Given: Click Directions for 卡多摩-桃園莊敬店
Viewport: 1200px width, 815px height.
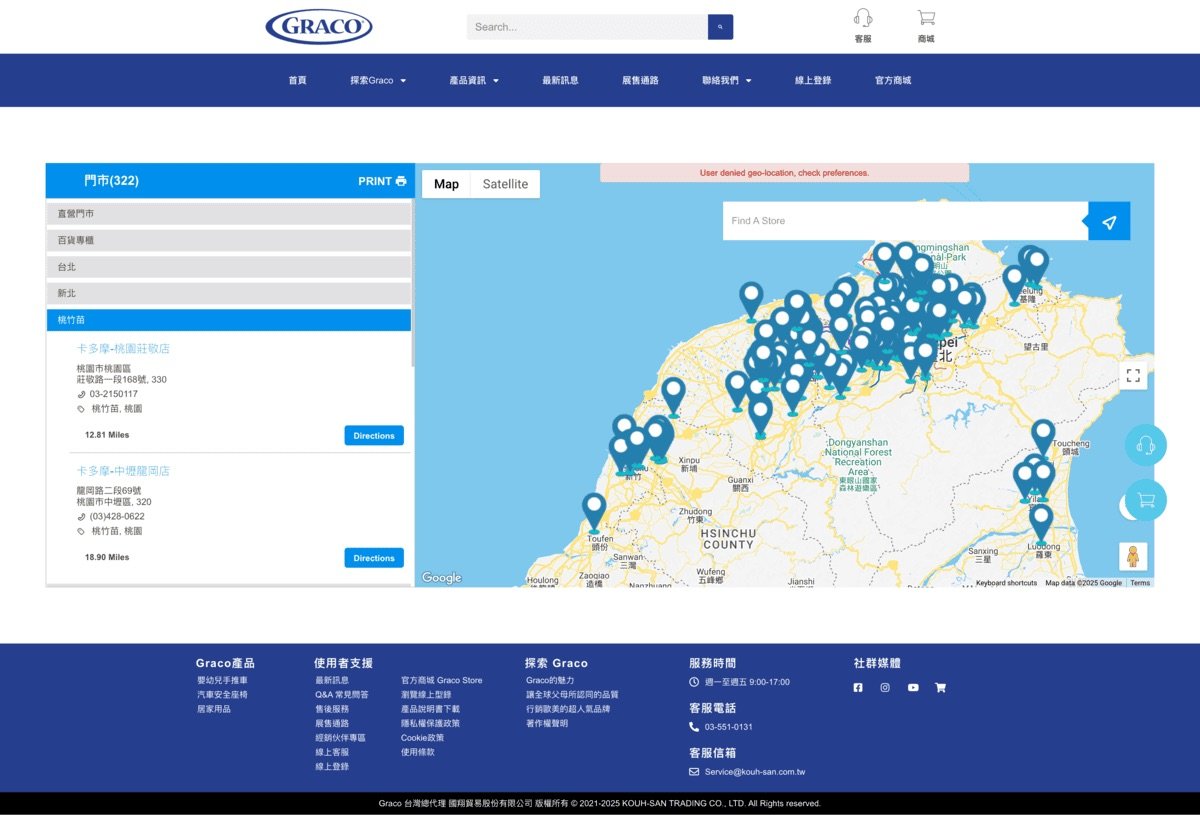Looking at the screenshot, I should coord(374,436).
